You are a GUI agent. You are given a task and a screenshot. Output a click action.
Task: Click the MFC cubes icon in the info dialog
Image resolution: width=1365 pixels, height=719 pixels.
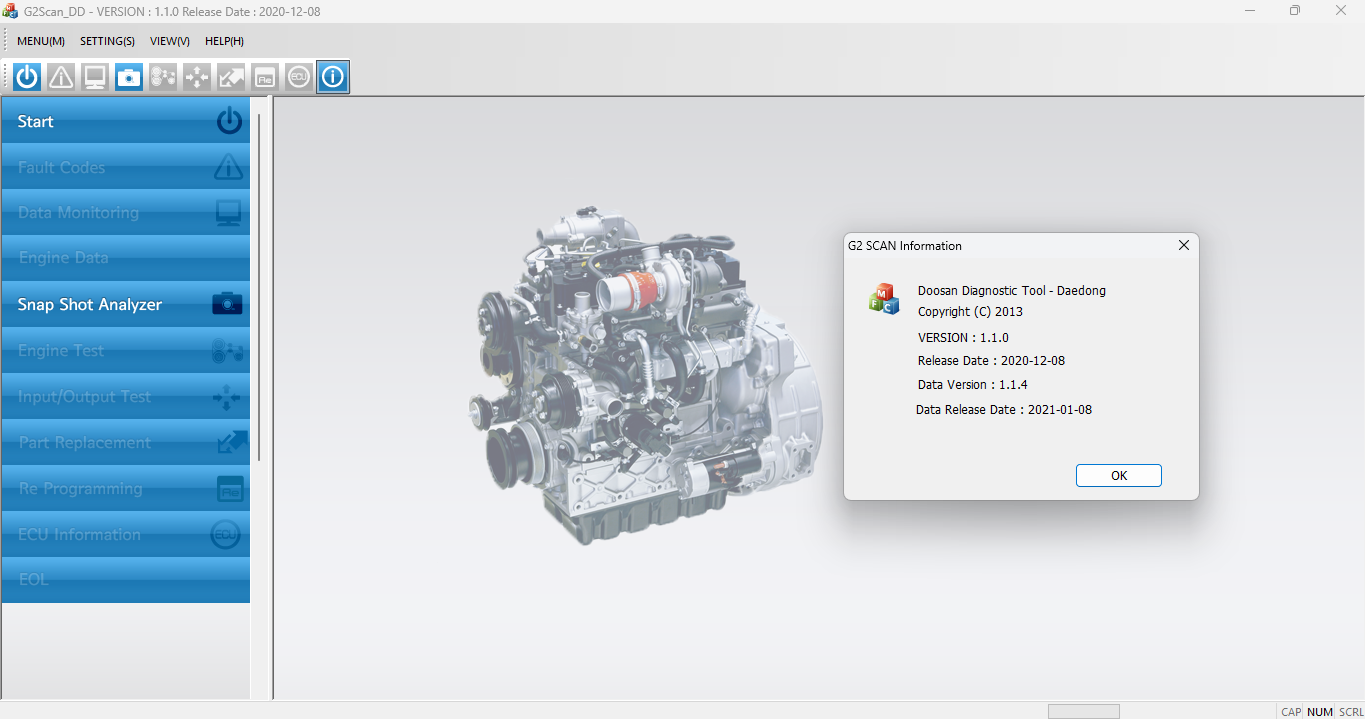click(x=884, y=299)
